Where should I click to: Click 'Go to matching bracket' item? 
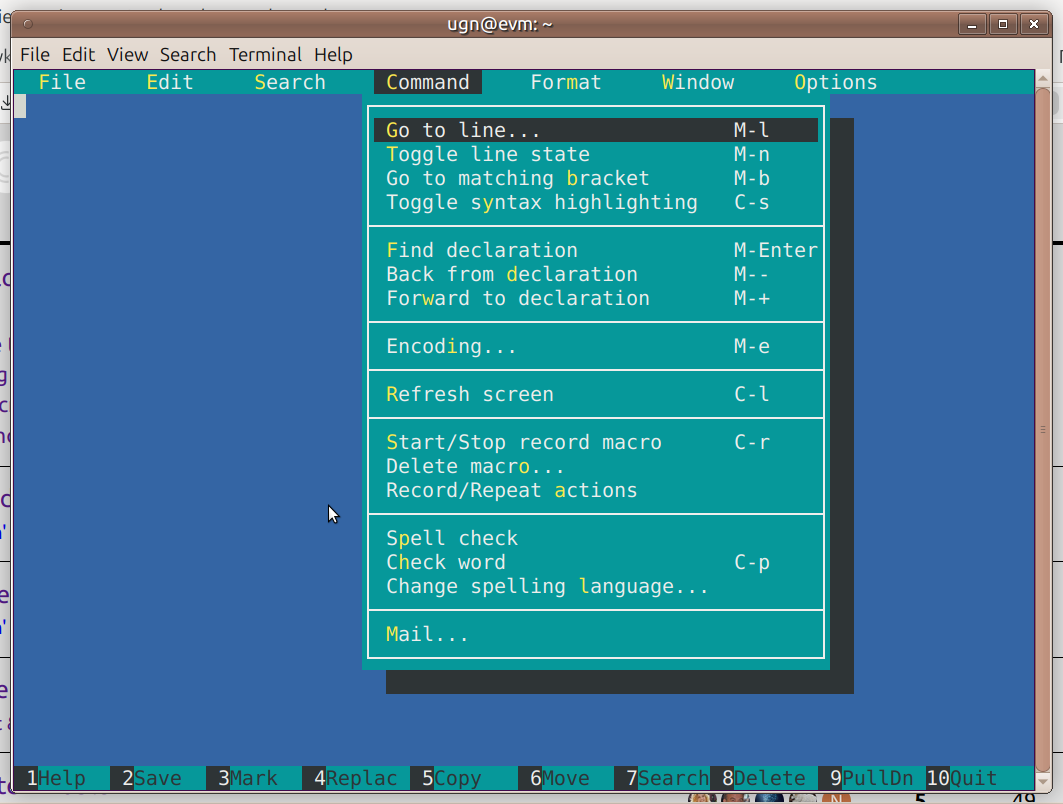point(517,179)
